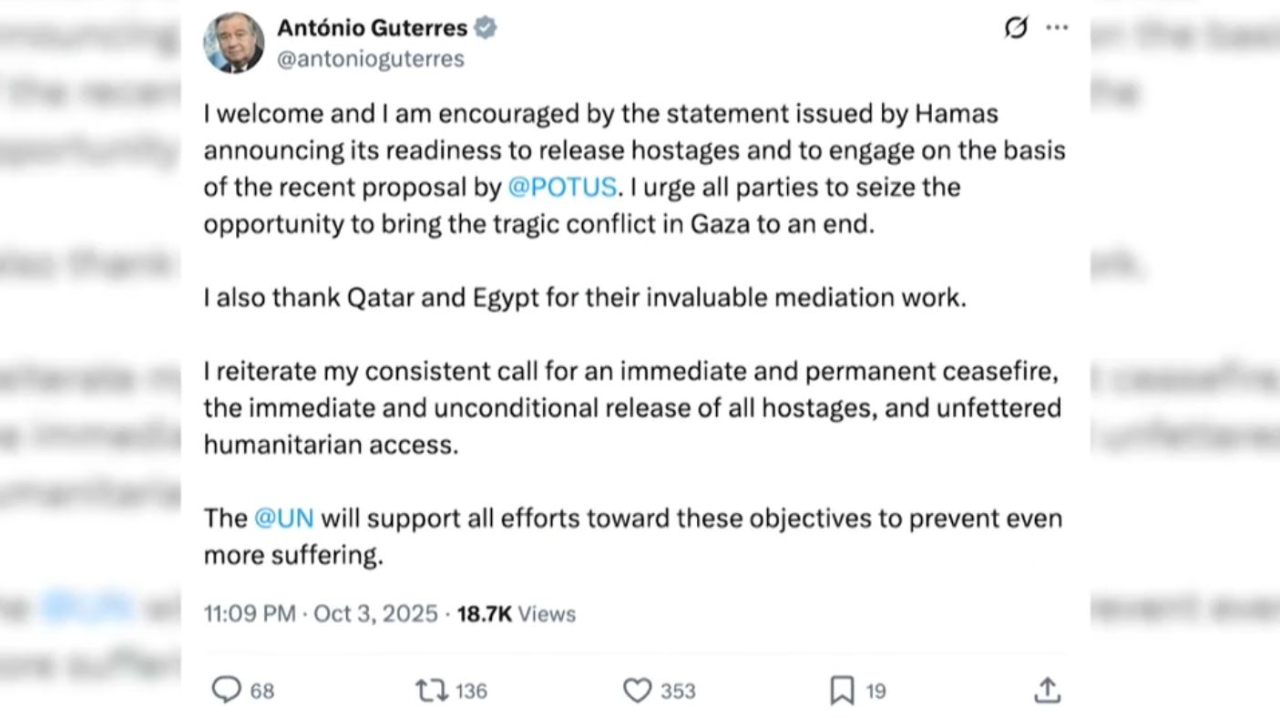This screenshot has width=1280, height=718.
Task: Open the three-dot more options menu
Action: (x=1057, y=28)
